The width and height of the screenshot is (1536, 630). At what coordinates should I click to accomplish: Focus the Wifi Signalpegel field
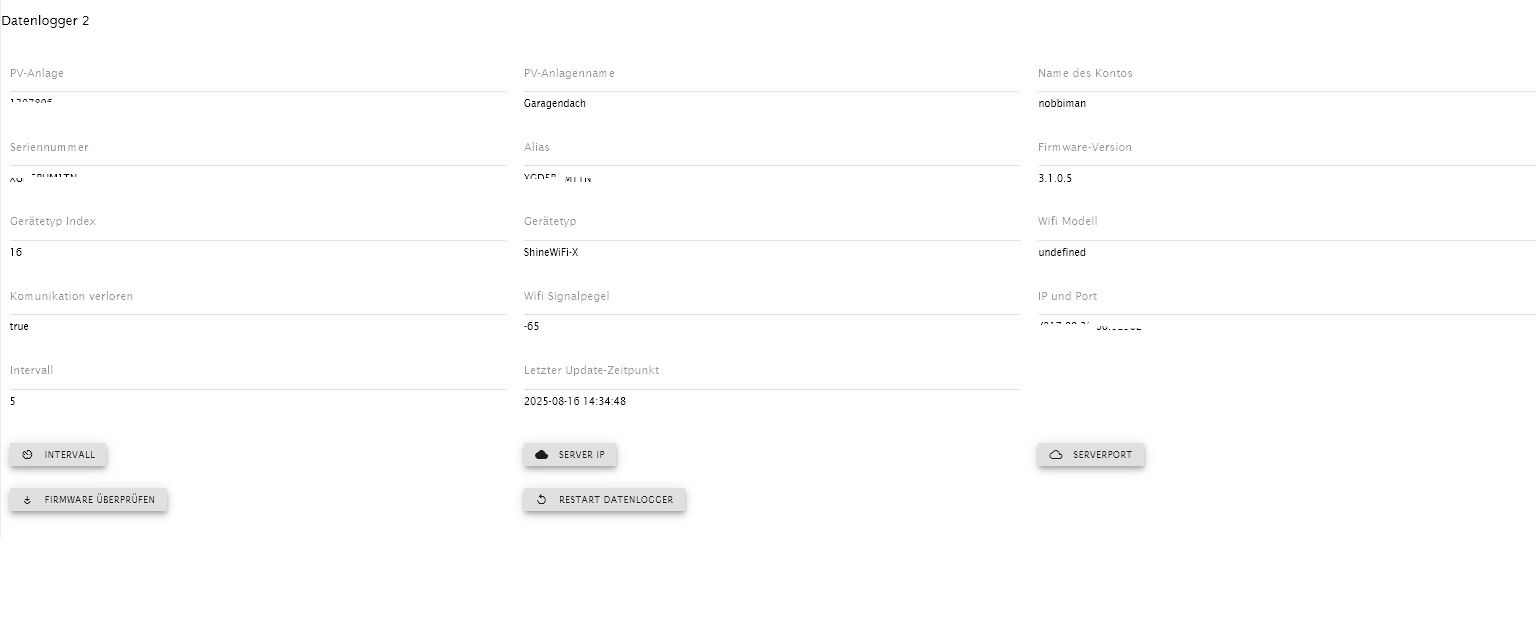point(771,326)
